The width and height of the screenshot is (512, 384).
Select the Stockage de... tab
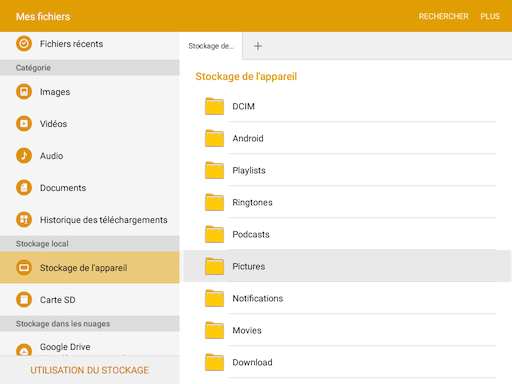pos(211,46)
